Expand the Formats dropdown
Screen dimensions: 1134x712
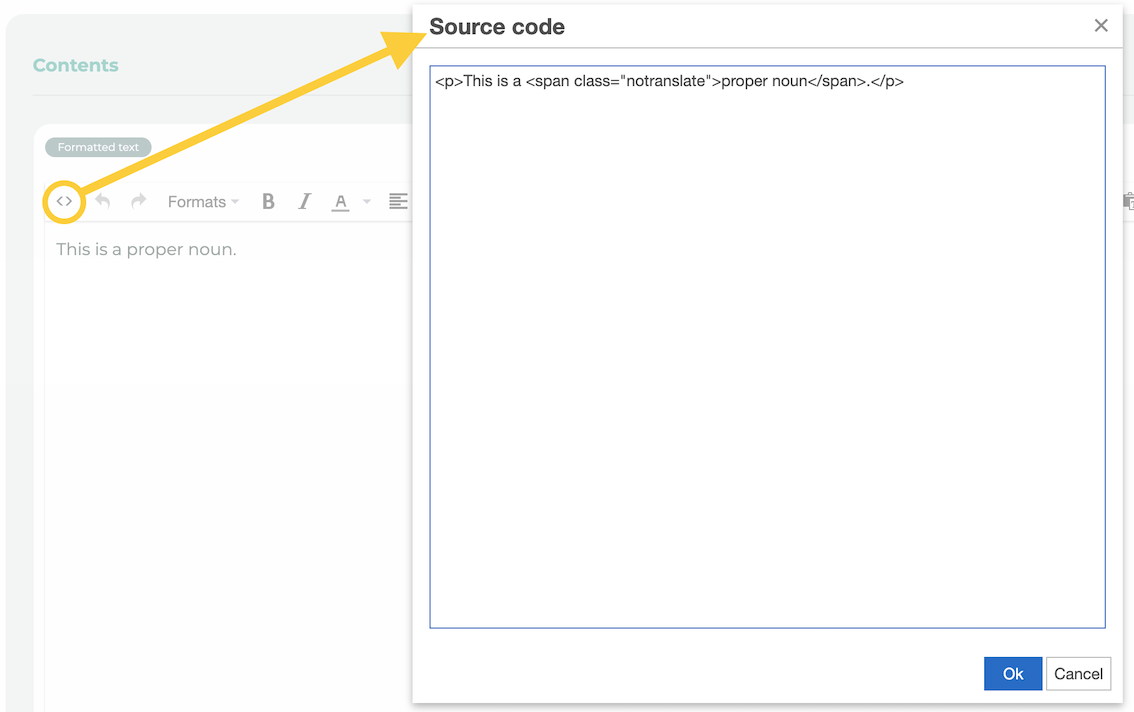(203, 202)
